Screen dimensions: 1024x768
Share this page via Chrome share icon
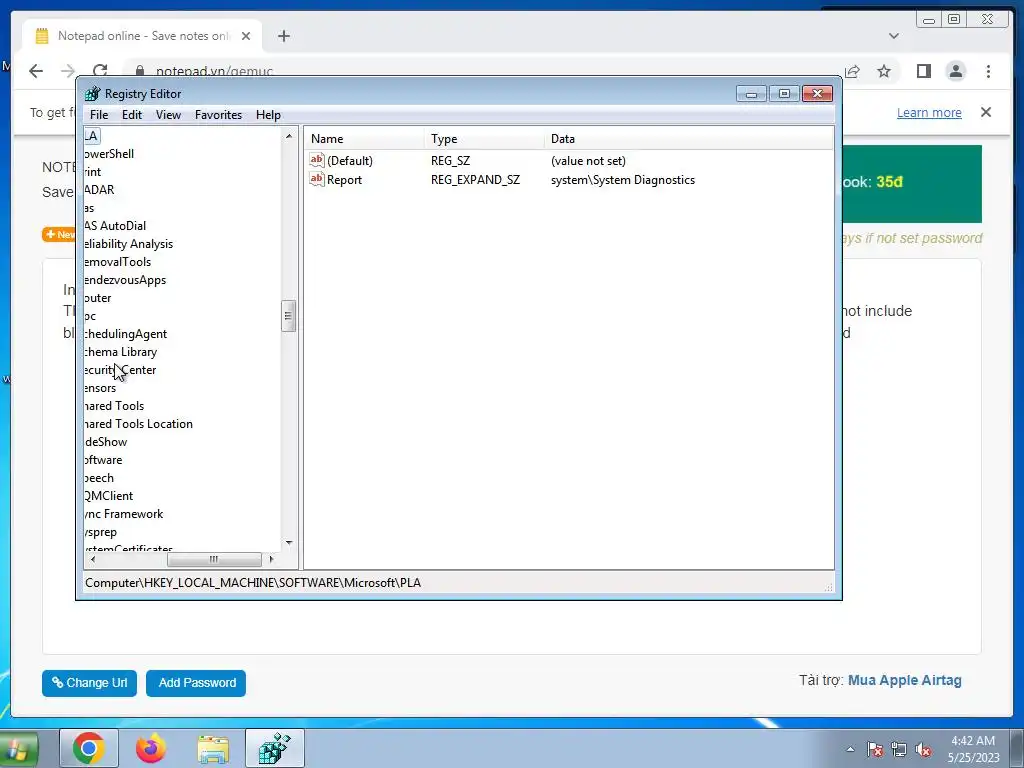pos(852,71)
